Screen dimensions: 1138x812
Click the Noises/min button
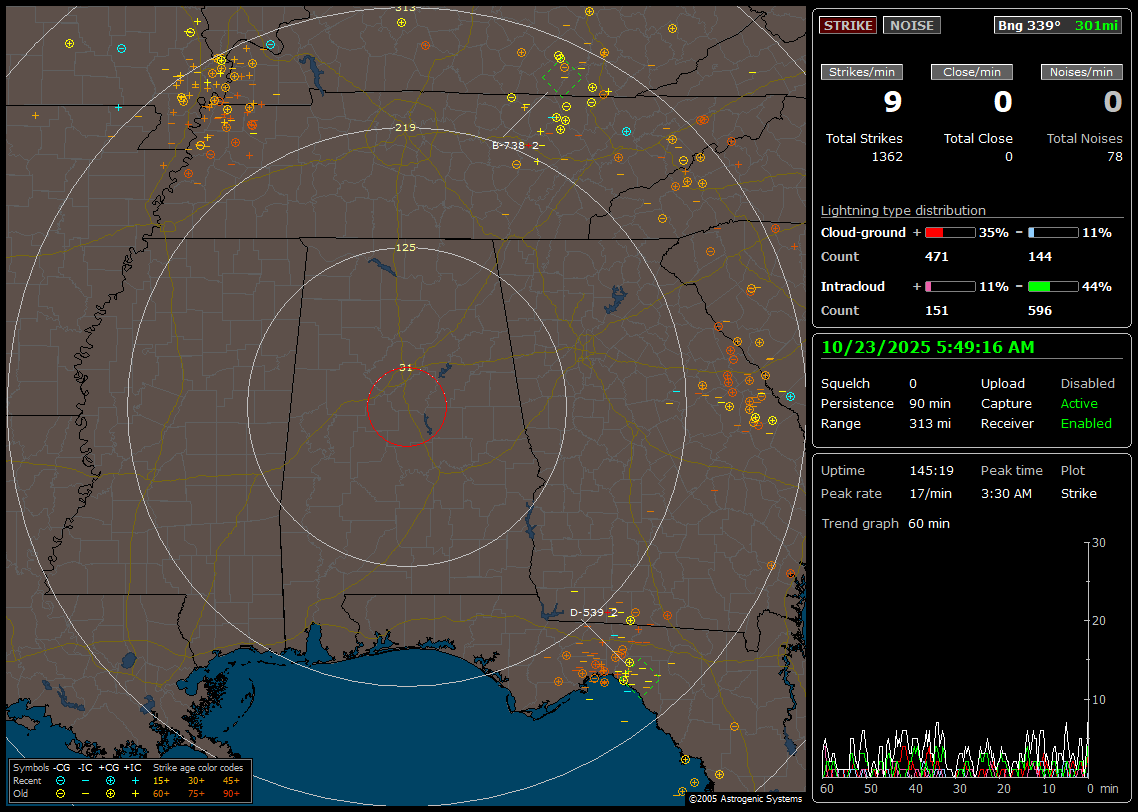(x=1081, y=72)
